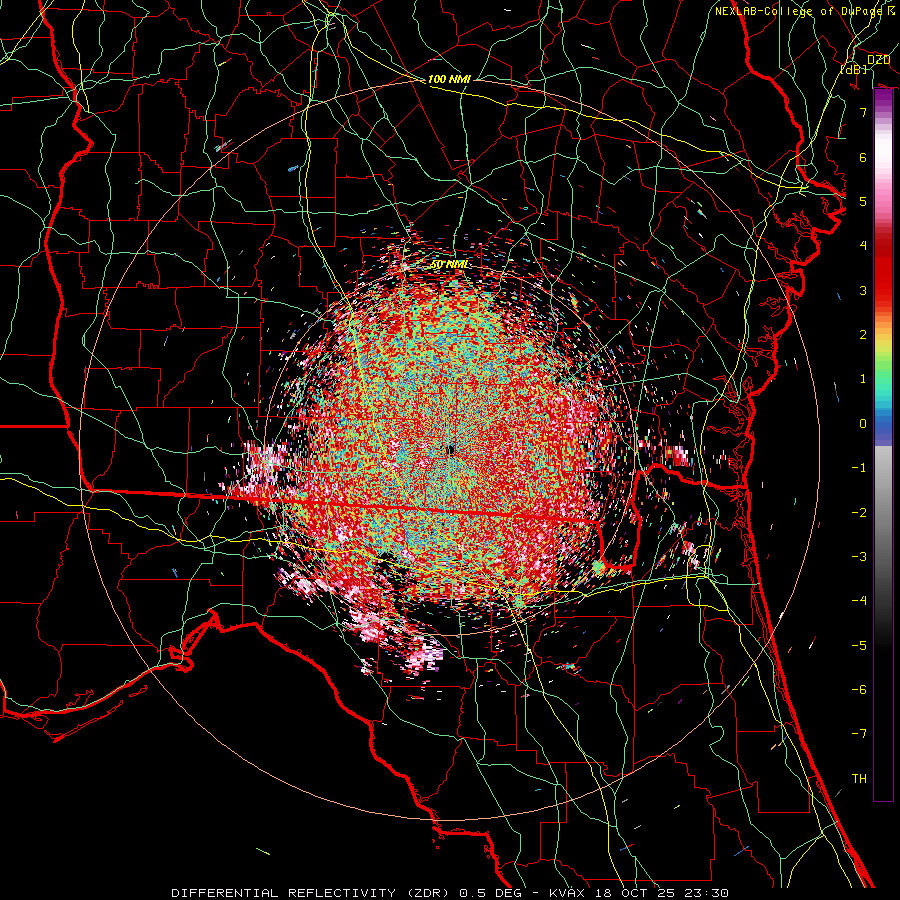Click the -5 value on color scale
This screenshot has width=900, height=900.
859,646
